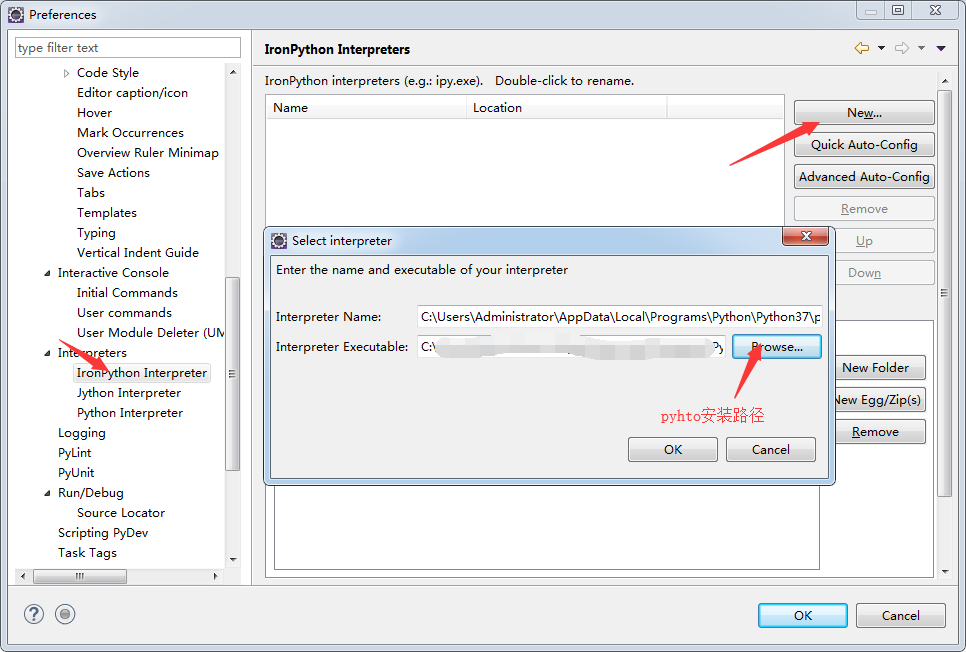Open the forward history dropdown arrow

coord(922,48)
